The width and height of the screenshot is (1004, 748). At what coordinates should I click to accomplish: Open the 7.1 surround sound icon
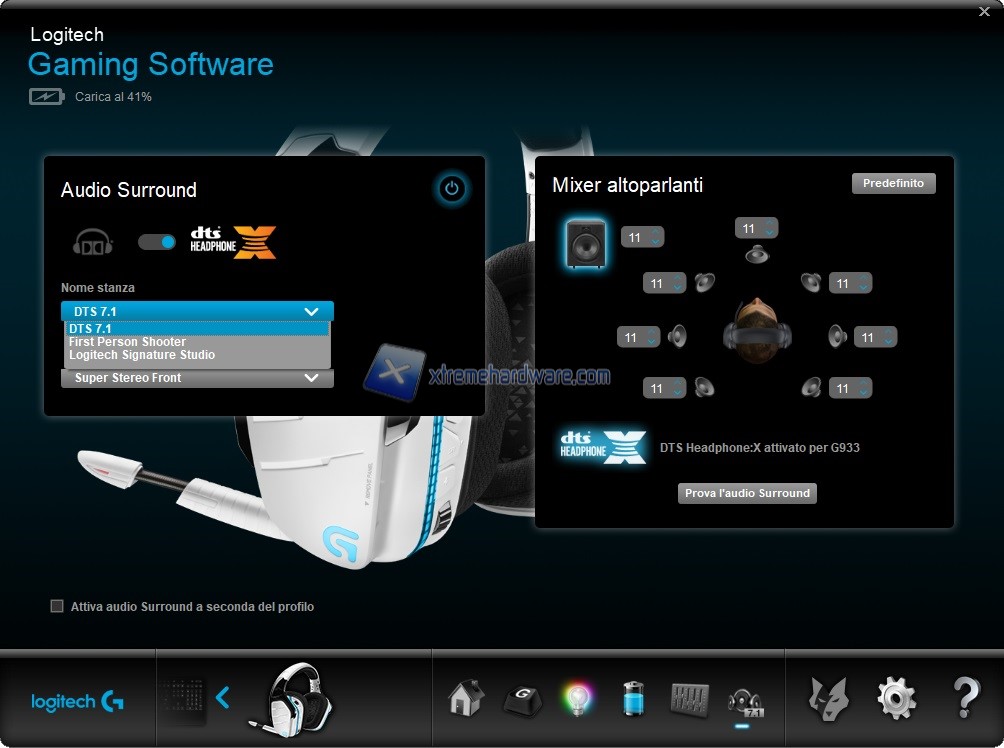746,700
